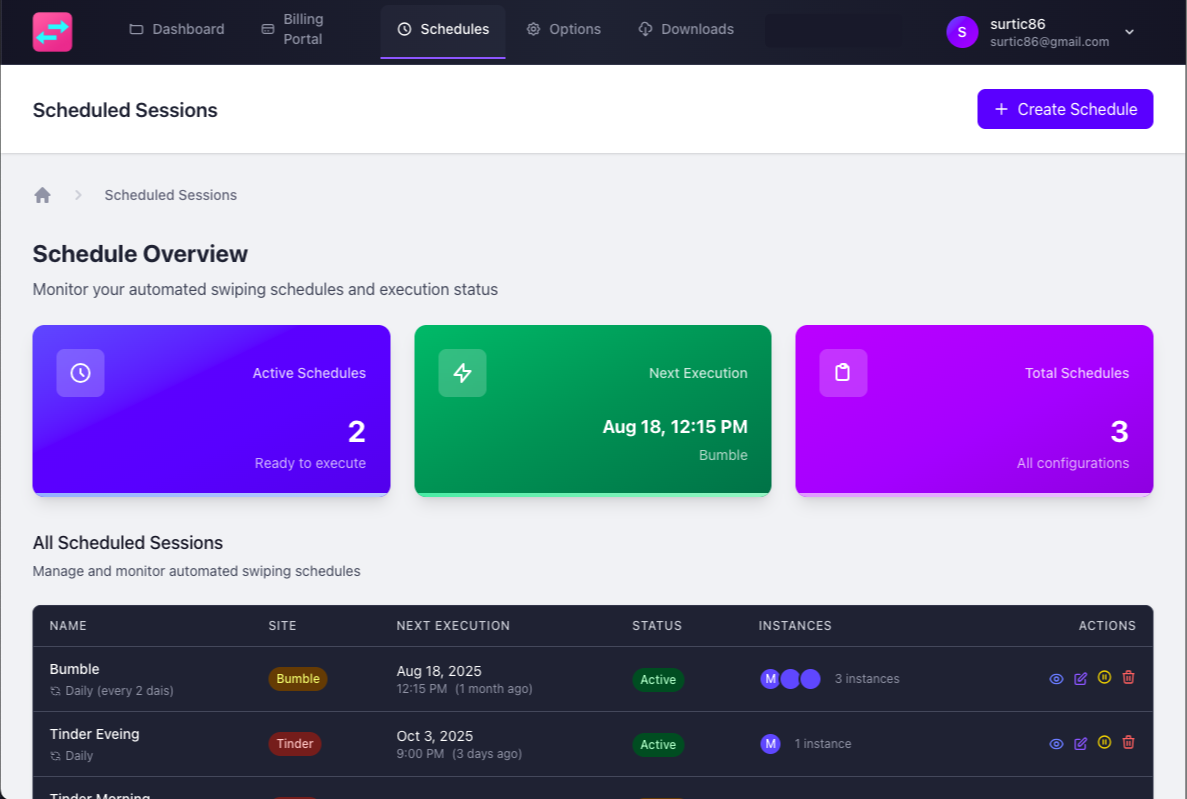Delete the Tinder Eveing schedule
Viewport: 1187px width, 799px height.
[x=1128, y=743]
